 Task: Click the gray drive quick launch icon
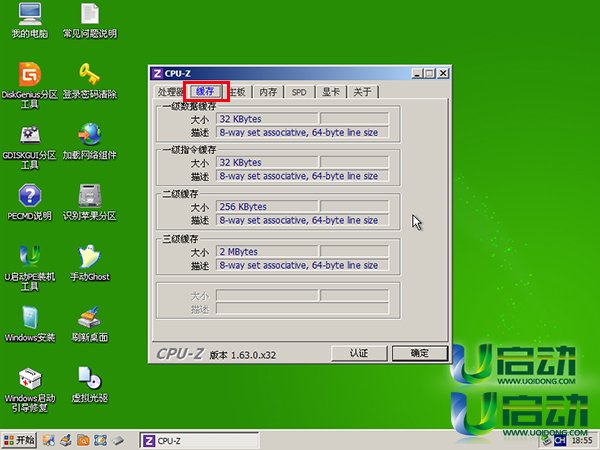pos(118,440)
